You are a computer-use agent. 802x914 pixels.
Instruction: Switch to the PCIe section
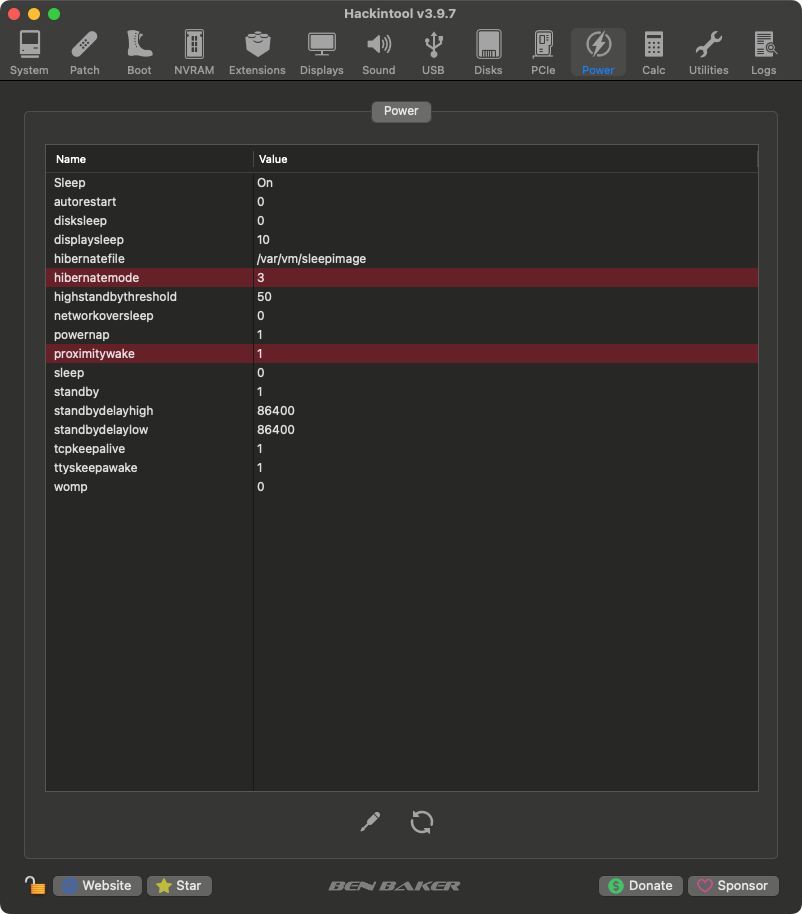543,52
